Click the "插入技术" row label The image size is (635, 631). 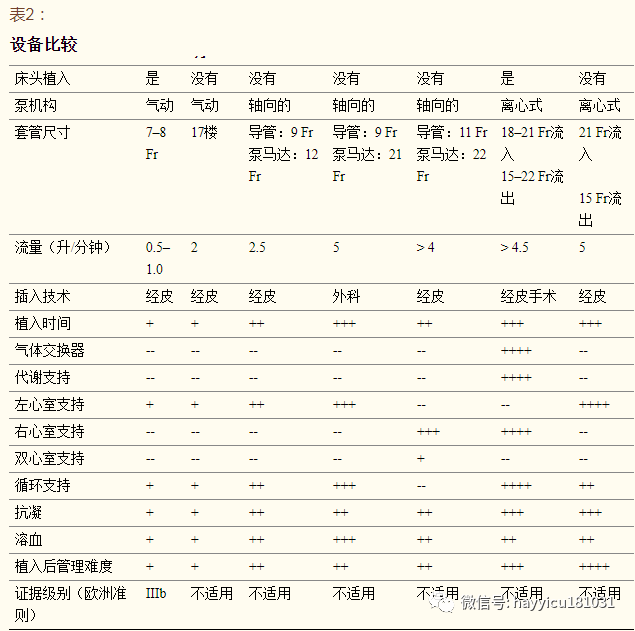43,296
